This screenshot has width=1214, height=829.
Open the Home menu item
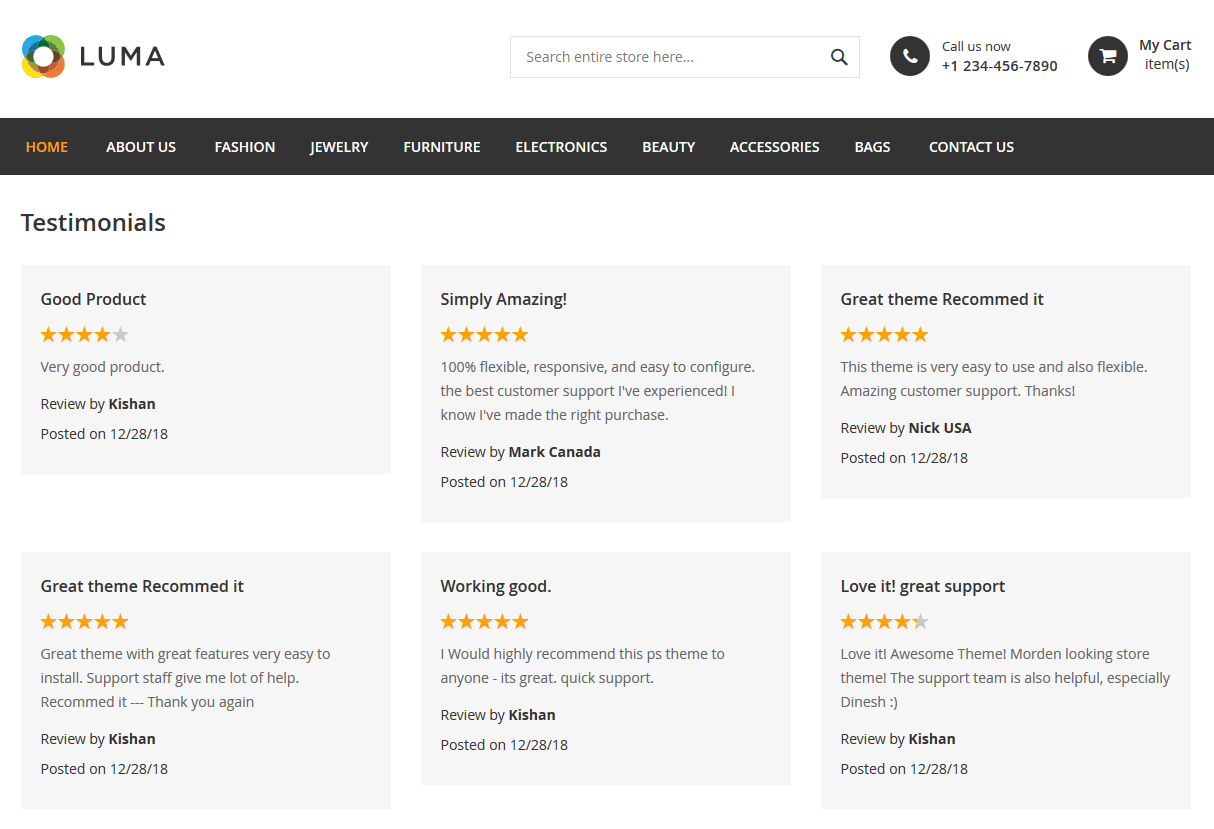[x=47, y=147]
